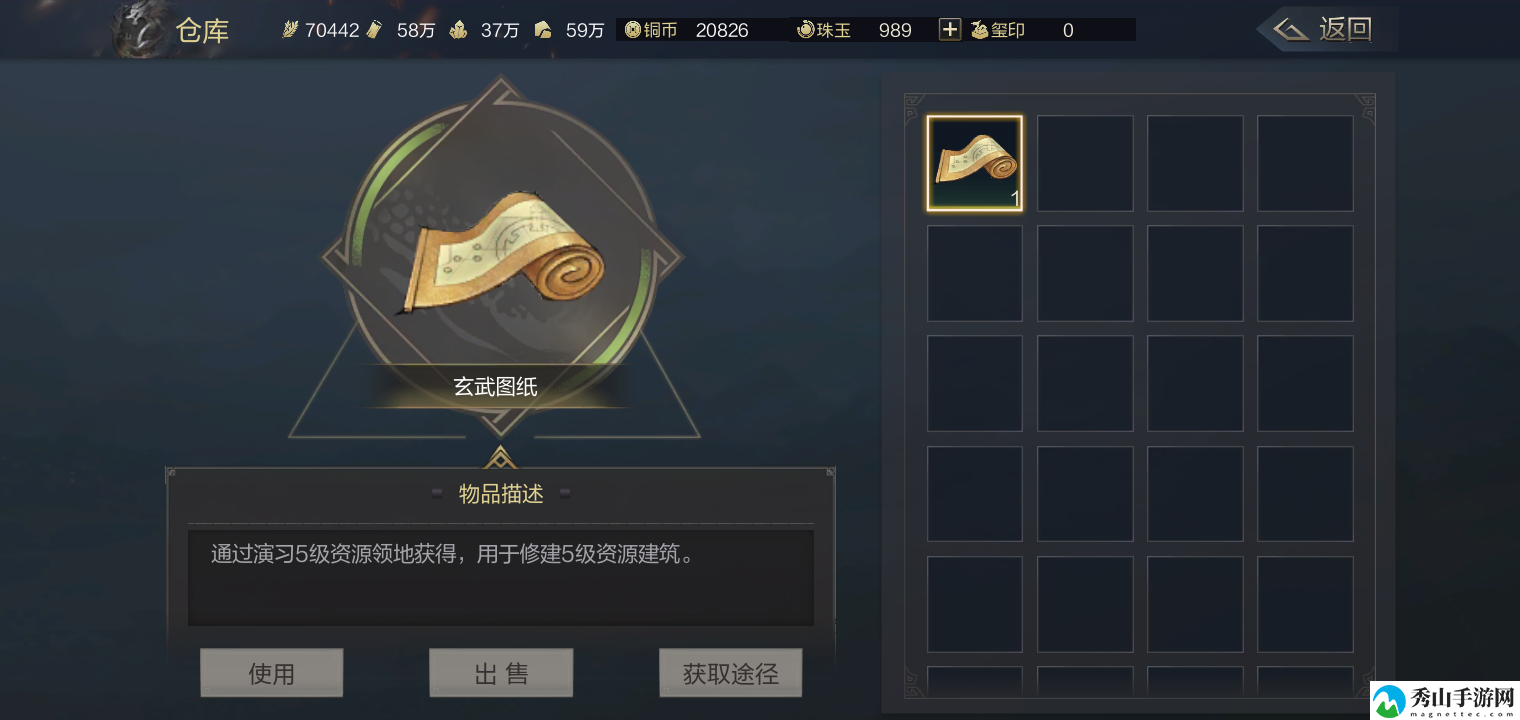Open 获取途径 acquisition methods

coord(730,673)
